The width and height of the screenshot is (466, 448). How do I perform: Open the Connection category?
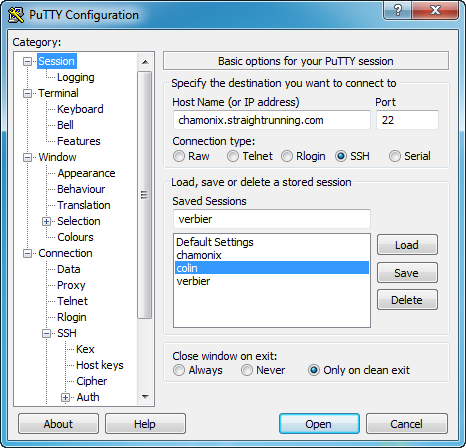[x=65, y=253]
